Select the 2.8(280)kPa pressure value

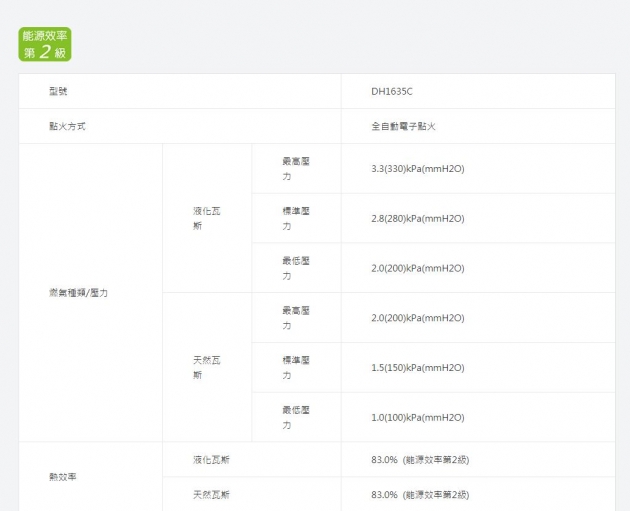[x=417, y=218]
